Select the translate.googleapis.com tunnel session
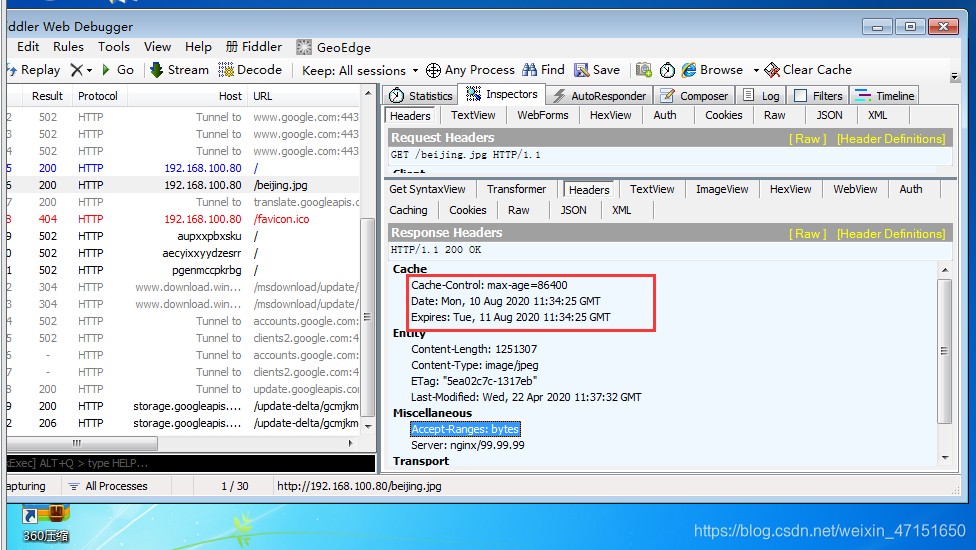Screen dimensions: 976x550 183,202
